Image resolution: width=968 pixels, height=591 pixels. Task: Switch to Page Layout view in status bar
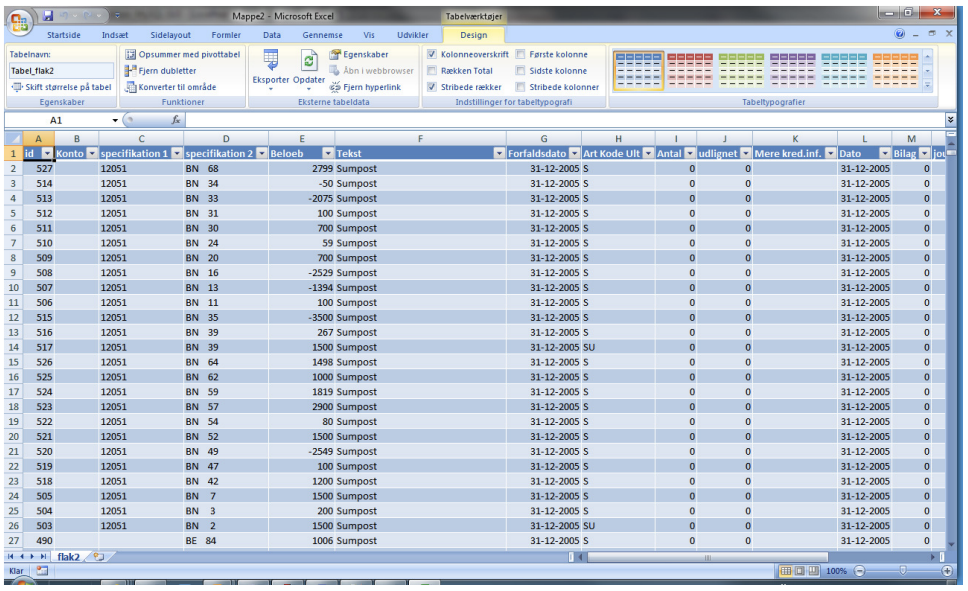coord(800,571)
